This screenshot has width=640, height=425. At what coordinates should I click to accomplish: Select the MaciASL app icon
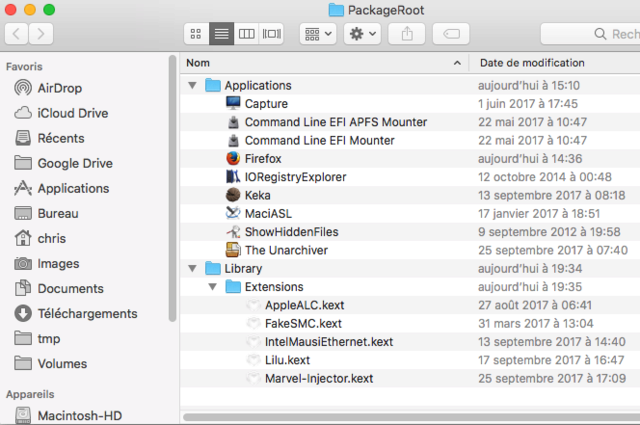[233, 214]
